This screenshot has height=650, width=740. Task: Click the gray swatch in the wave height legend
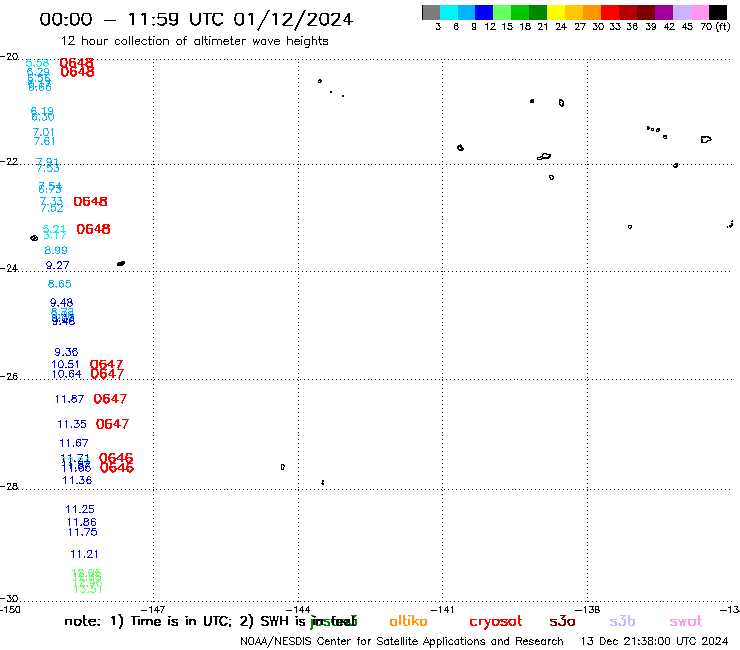(x=431, y=12)
